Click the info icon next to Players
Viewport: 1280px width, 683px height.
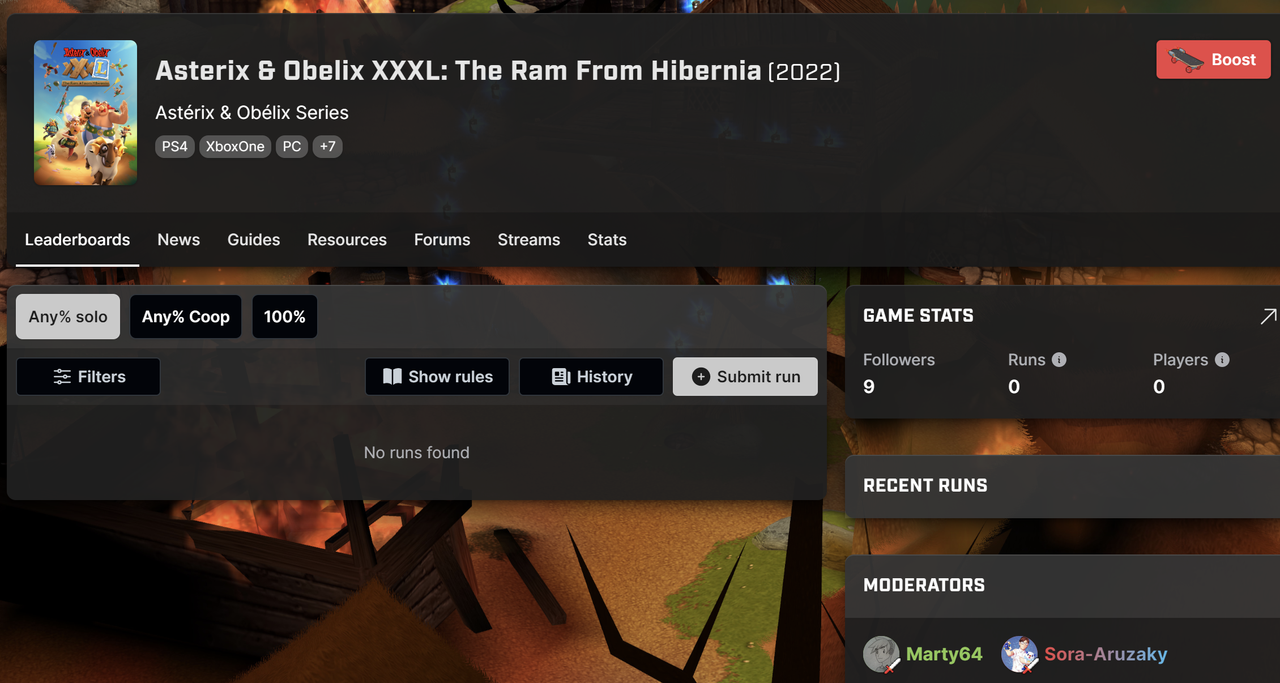pos(1222,360)
